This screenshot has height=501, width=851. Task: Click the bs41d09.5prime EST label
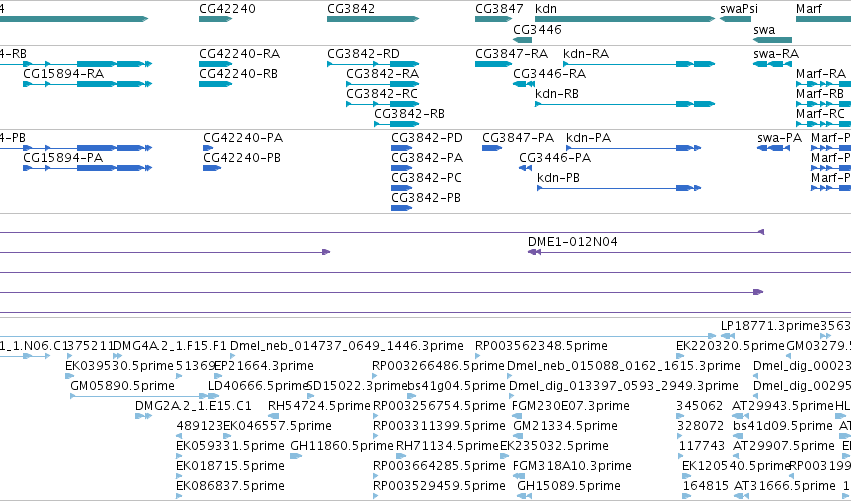click(x=783, y=426)
